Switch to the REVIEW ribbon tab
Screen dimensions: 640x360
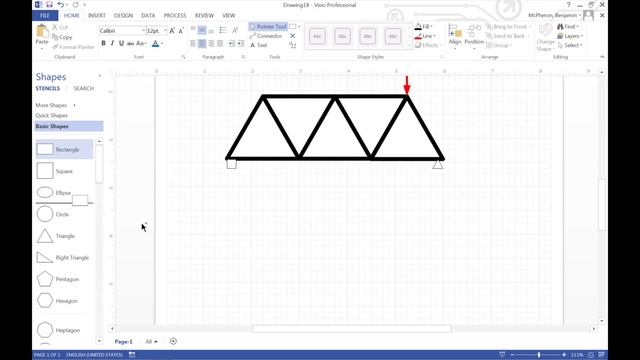[x=204, y=16]
